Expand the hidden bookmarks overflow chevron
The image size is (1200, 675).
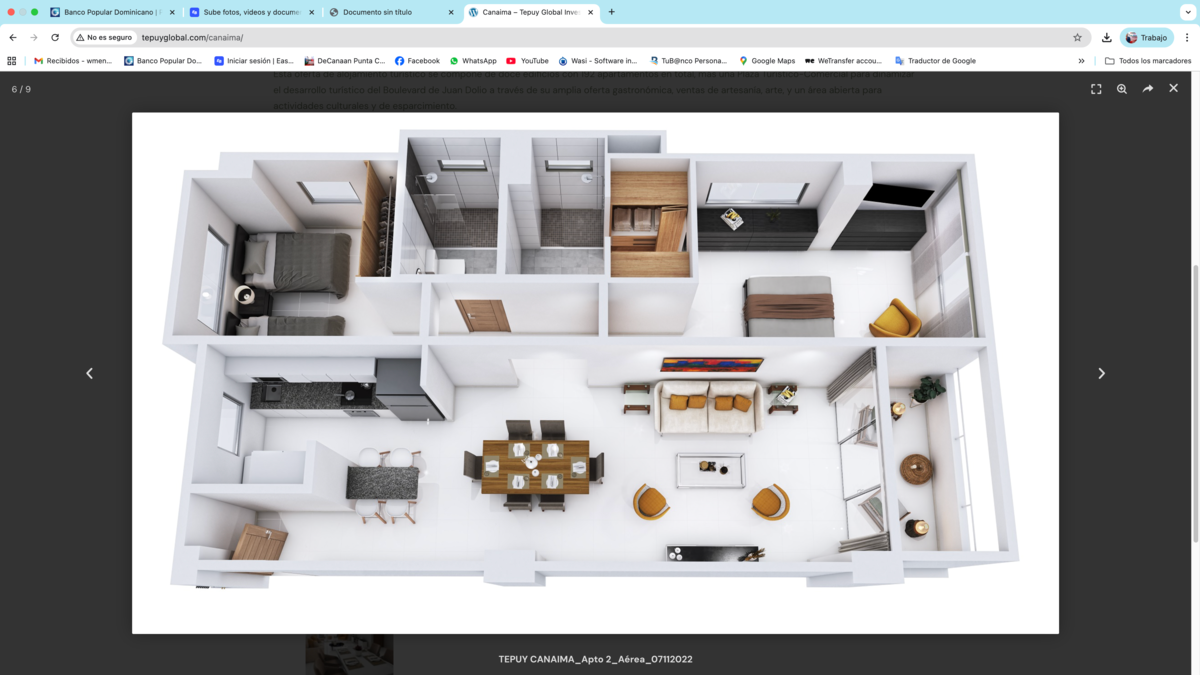point(1081,61)
